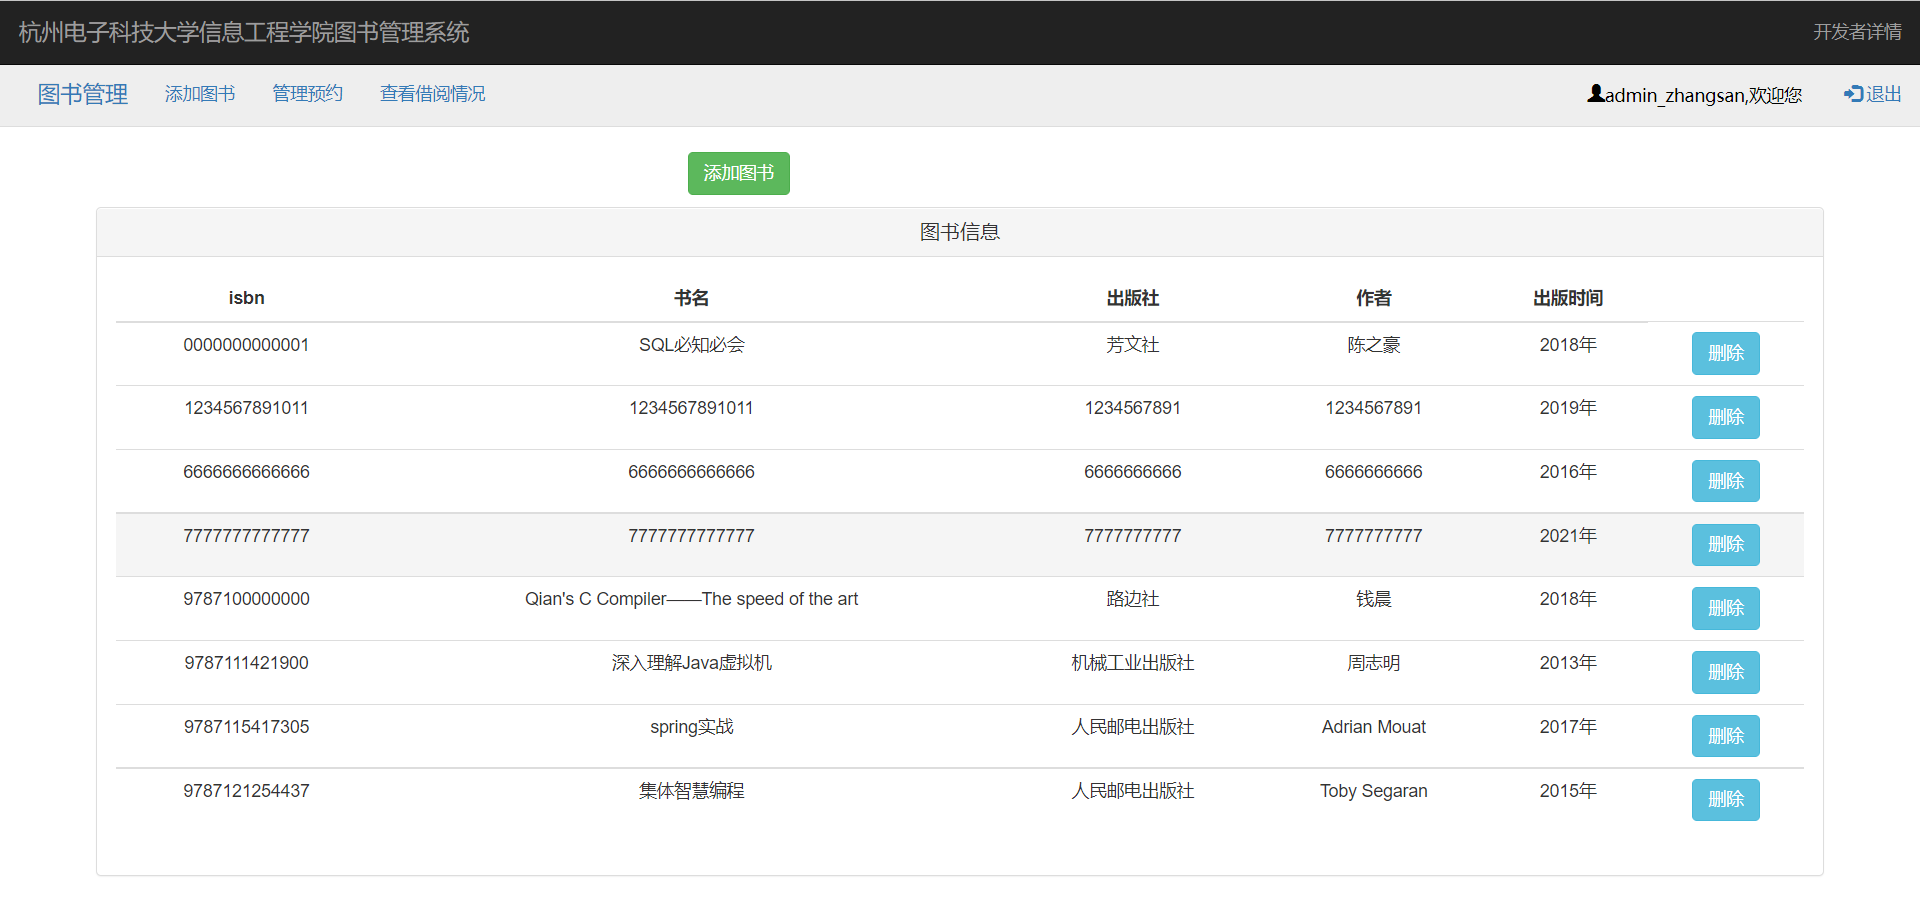Select the book title SQL必知必会
The width and height of the screenshot is (1920, 902).
692,345
